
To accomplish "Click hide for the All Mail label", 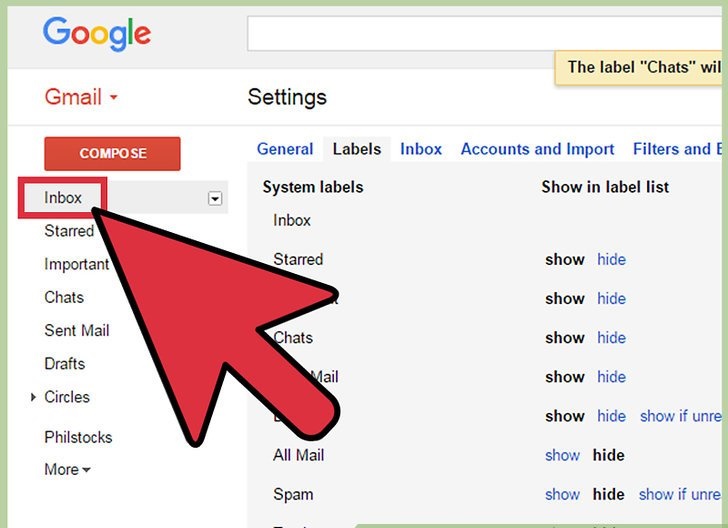I will [x=608, y=455].
